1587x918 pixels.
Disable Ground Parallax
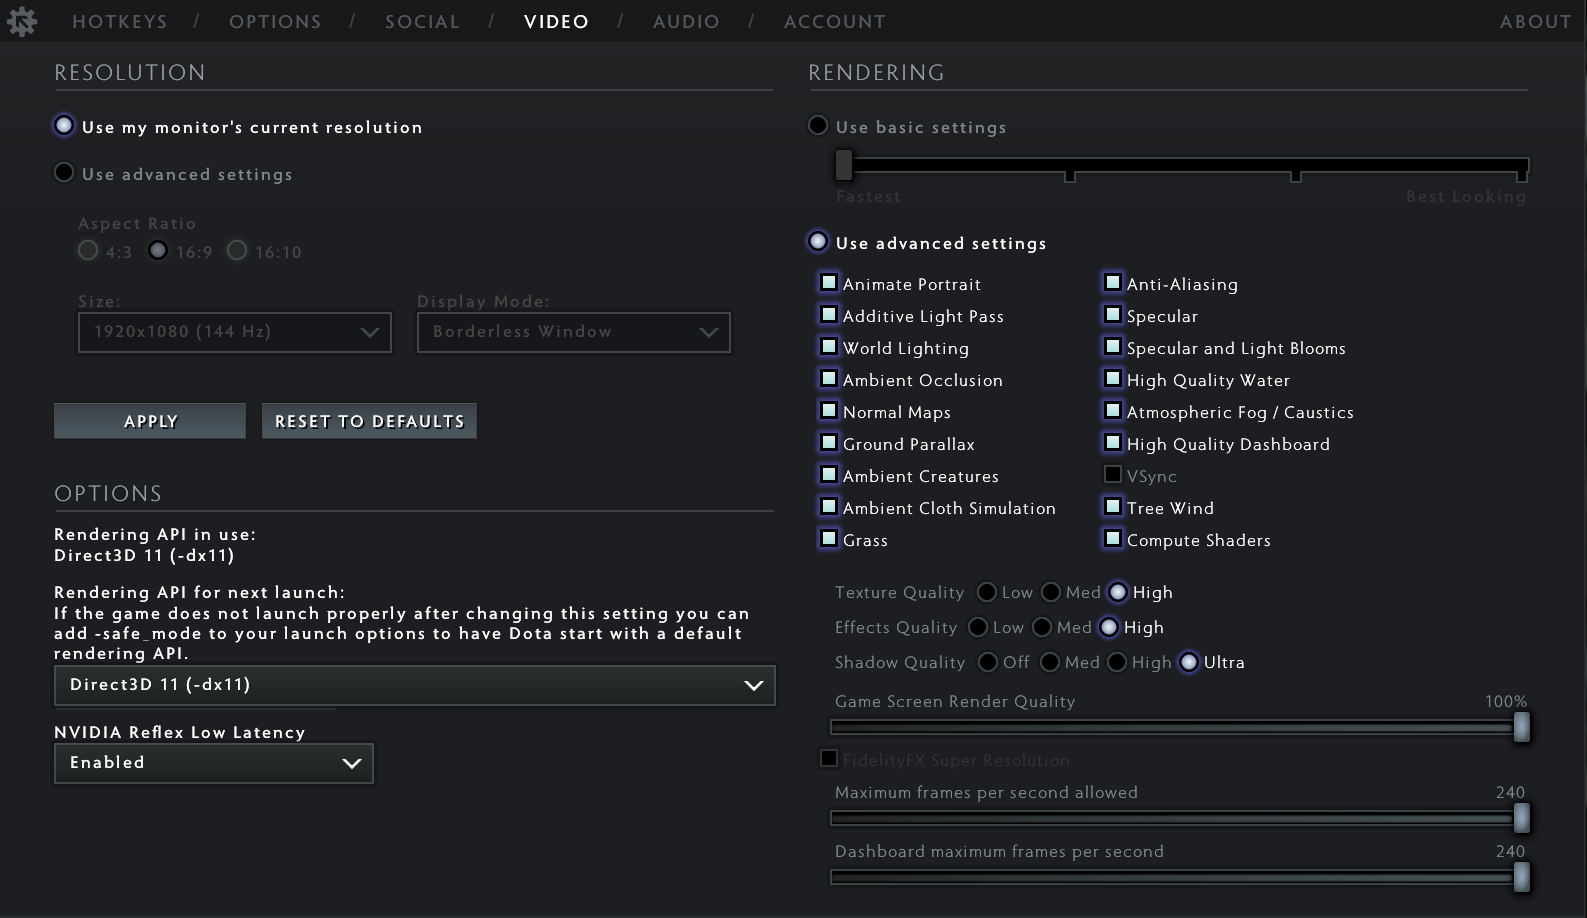coord(829,443)
